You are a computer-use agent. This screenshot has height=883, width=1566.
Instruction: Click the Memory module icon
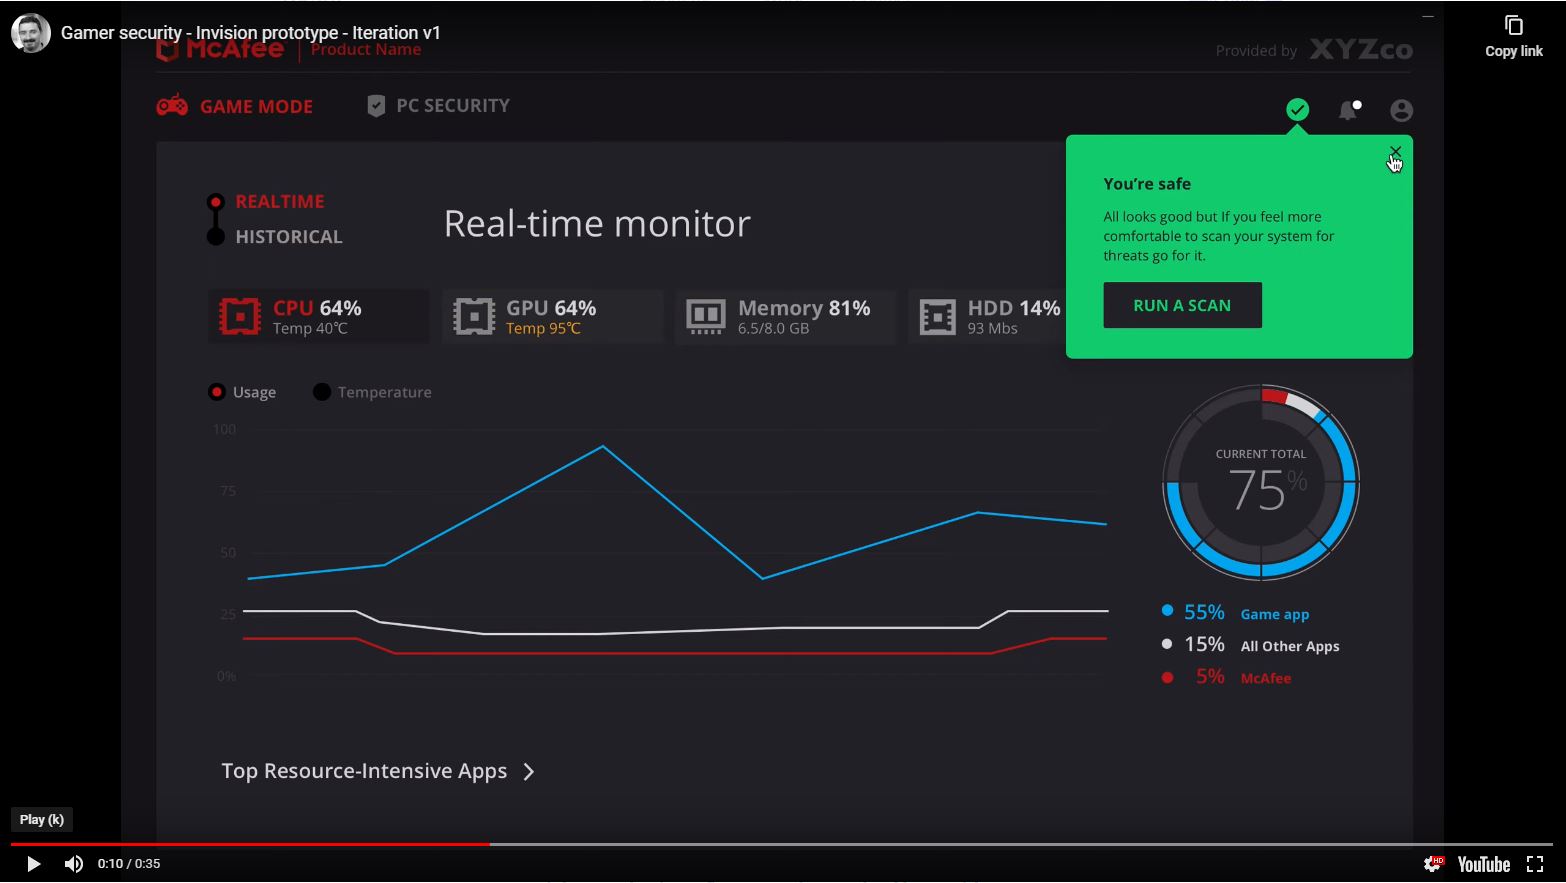[706, 316]
